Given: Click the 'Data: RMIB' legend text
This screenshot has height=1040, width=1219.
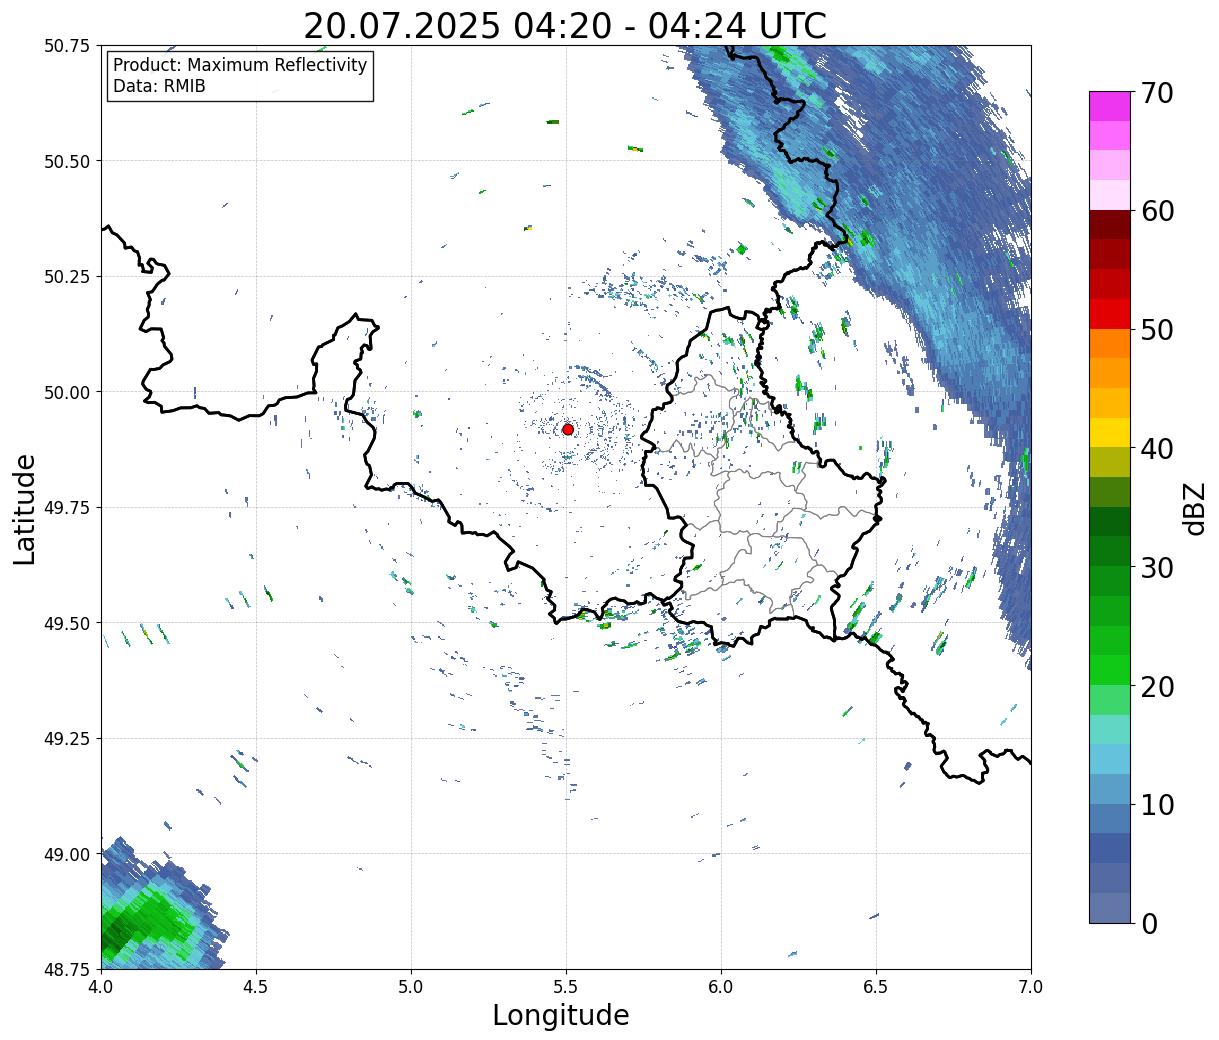Looking at the screenshot, I should click(x=159, y=87).
